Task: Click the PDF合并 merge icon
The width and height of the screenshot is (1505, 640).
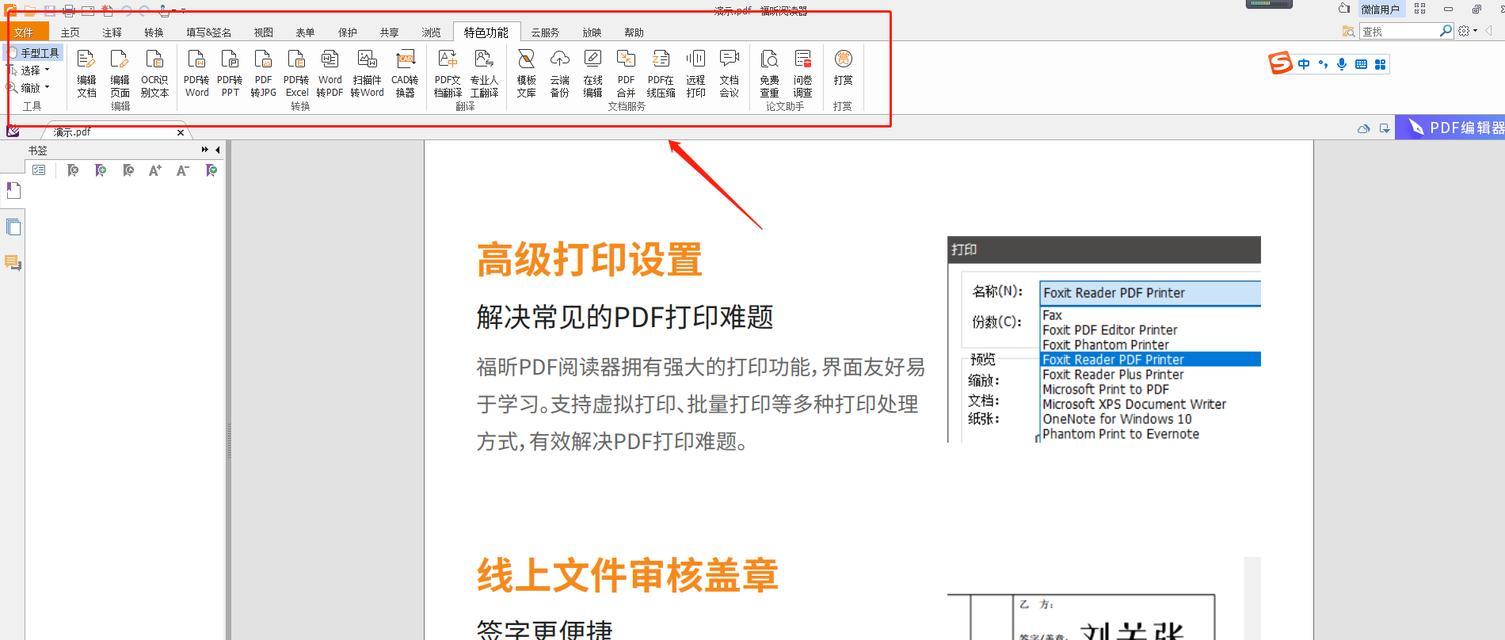Action: pyautogui.click(x=626, y=74)
